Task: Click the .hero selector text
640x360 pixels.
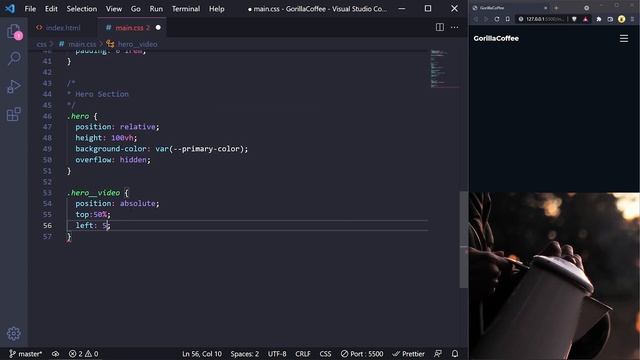Action: (78, 116)
